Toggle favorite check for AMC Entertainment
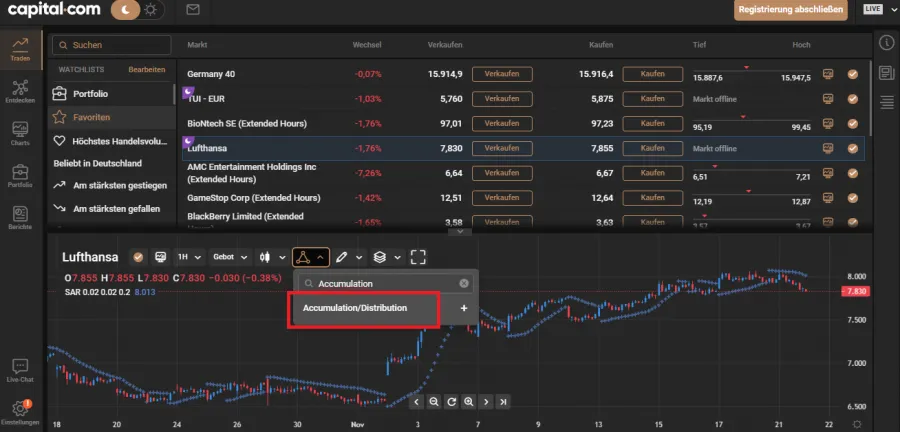900x432 pixels. pos(853,173)
